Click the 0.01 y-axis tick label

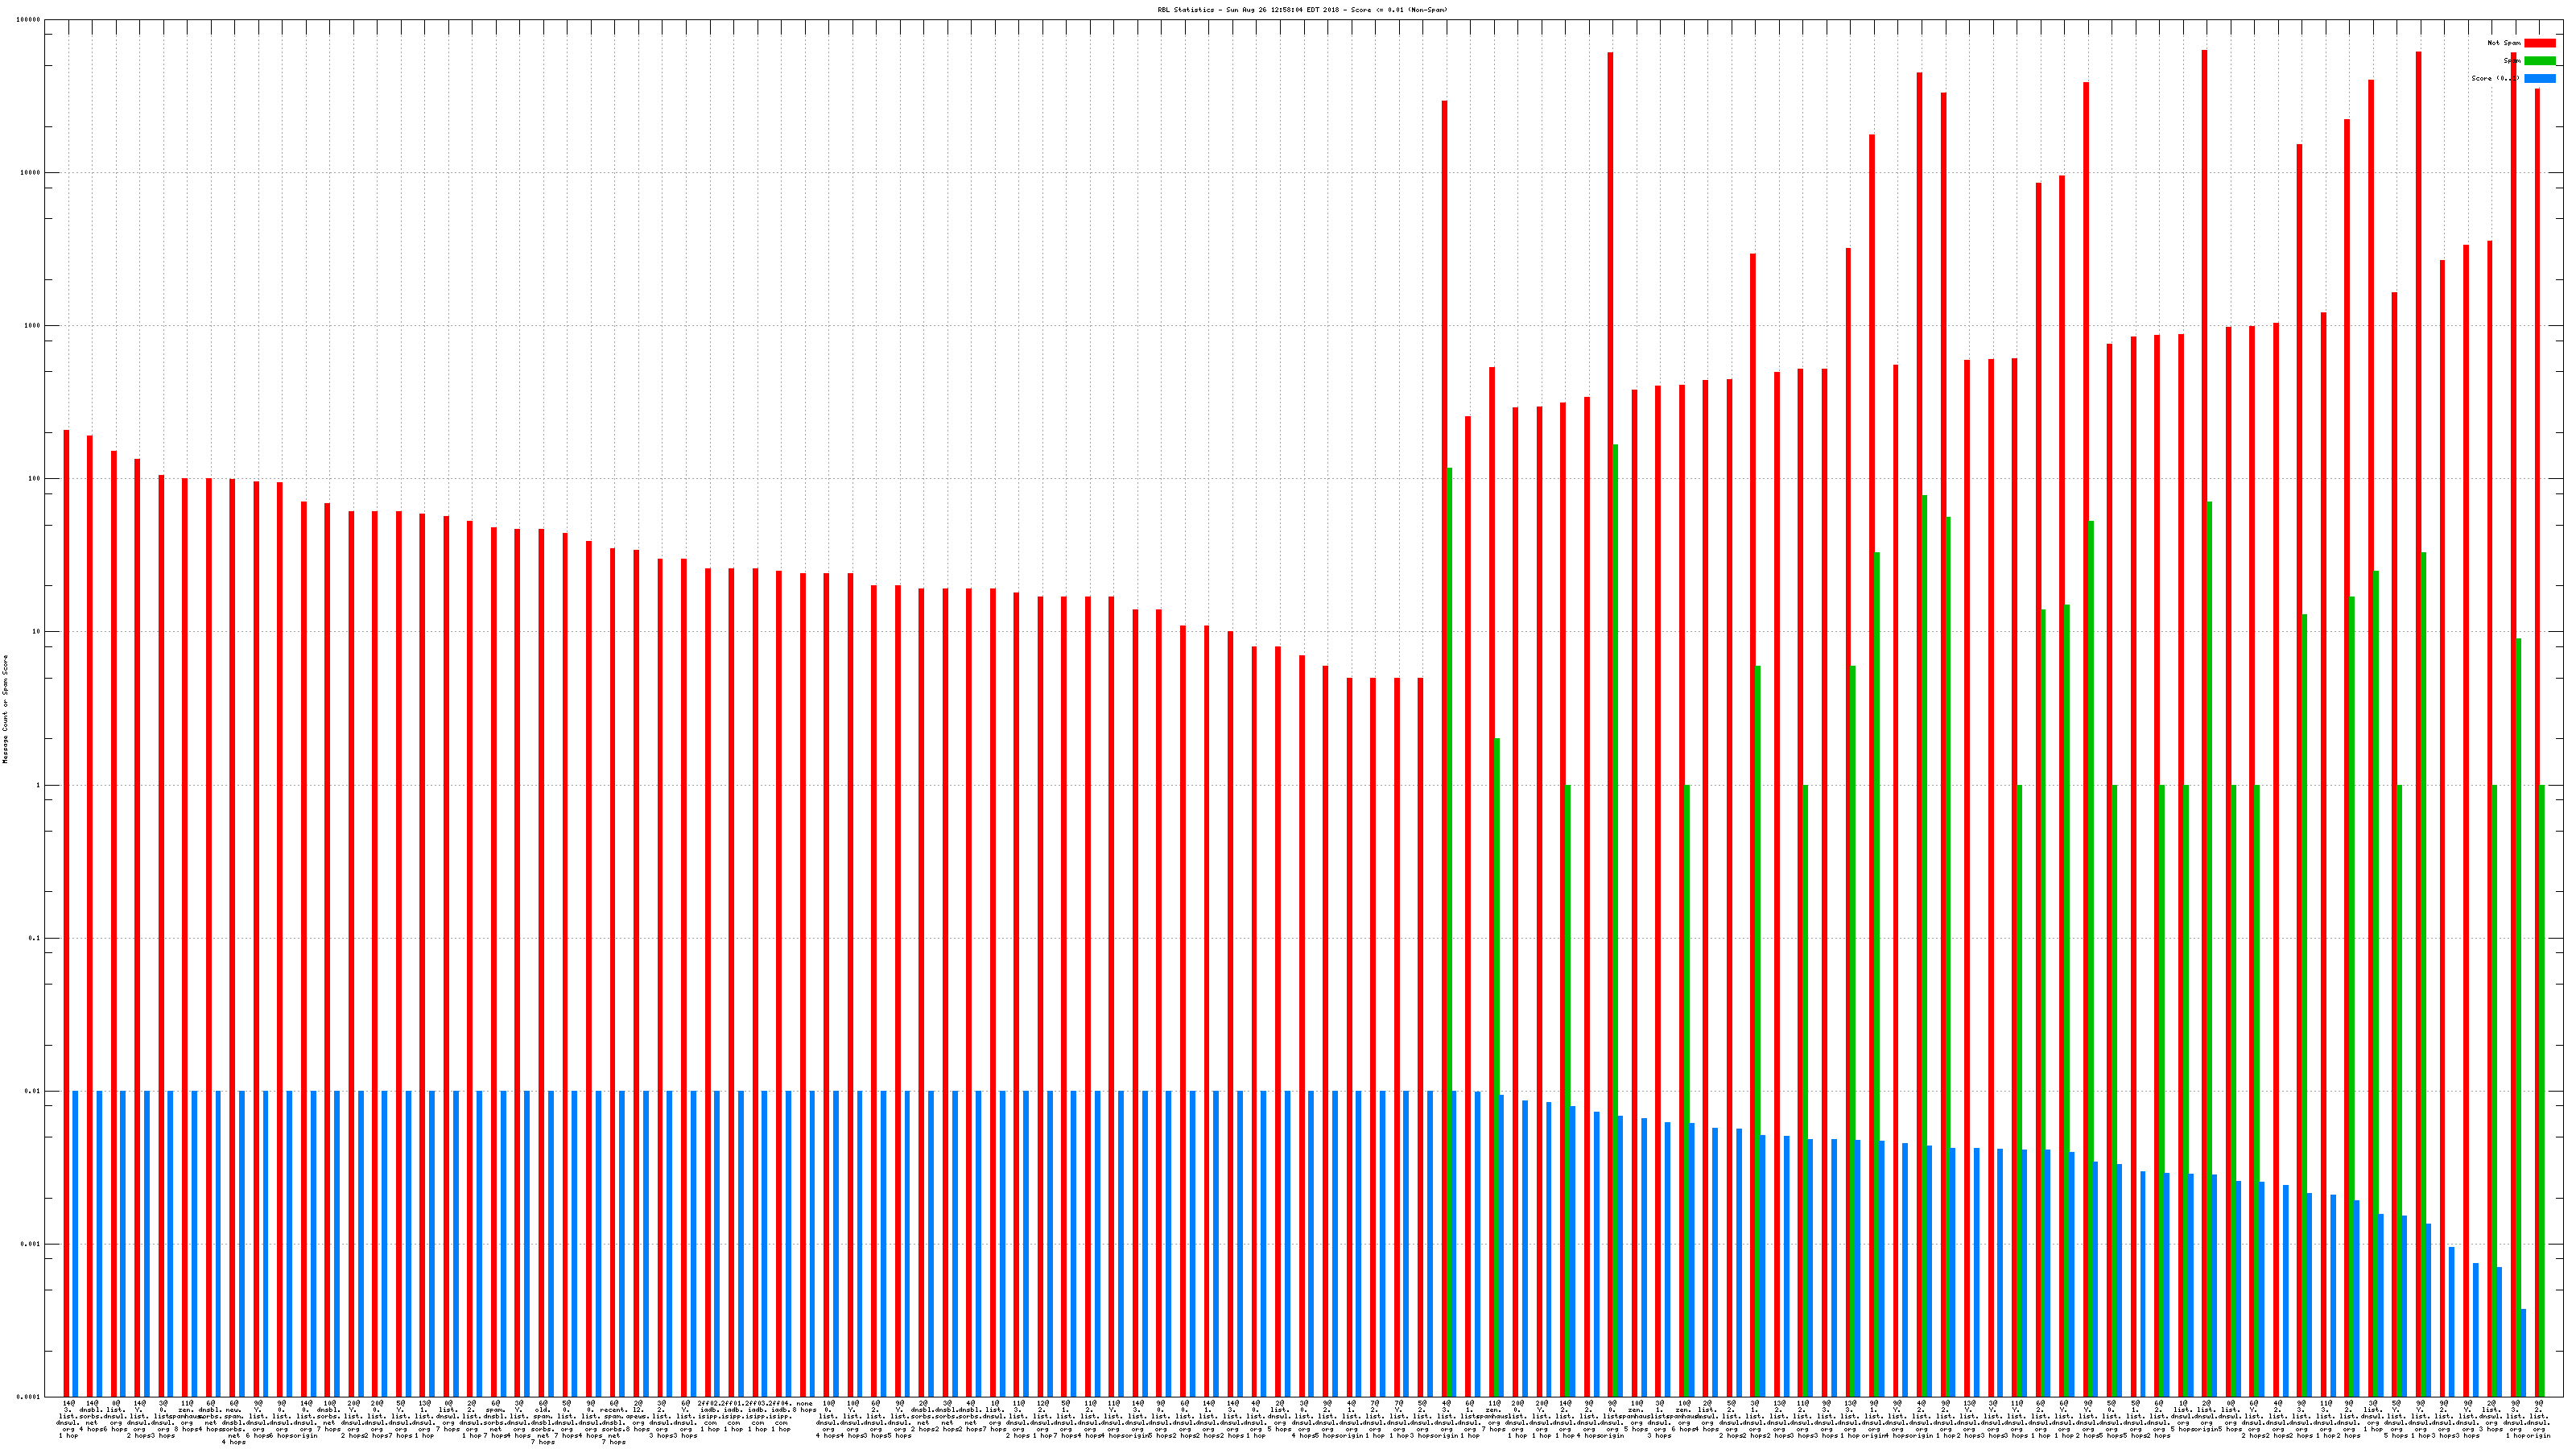point(33,1092)
